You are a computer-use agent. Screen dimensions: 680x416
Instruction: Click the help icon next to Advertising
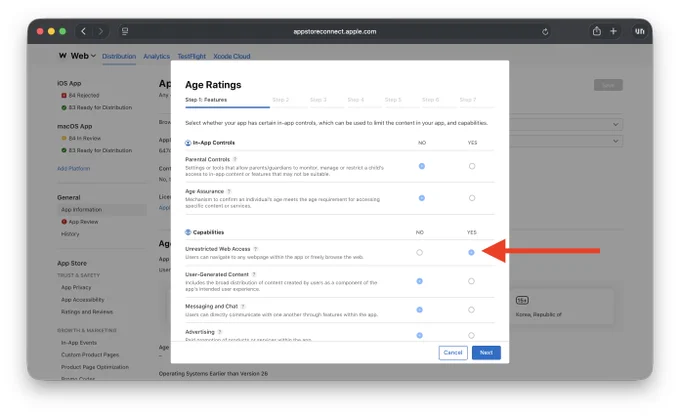[x=220, y=332]
